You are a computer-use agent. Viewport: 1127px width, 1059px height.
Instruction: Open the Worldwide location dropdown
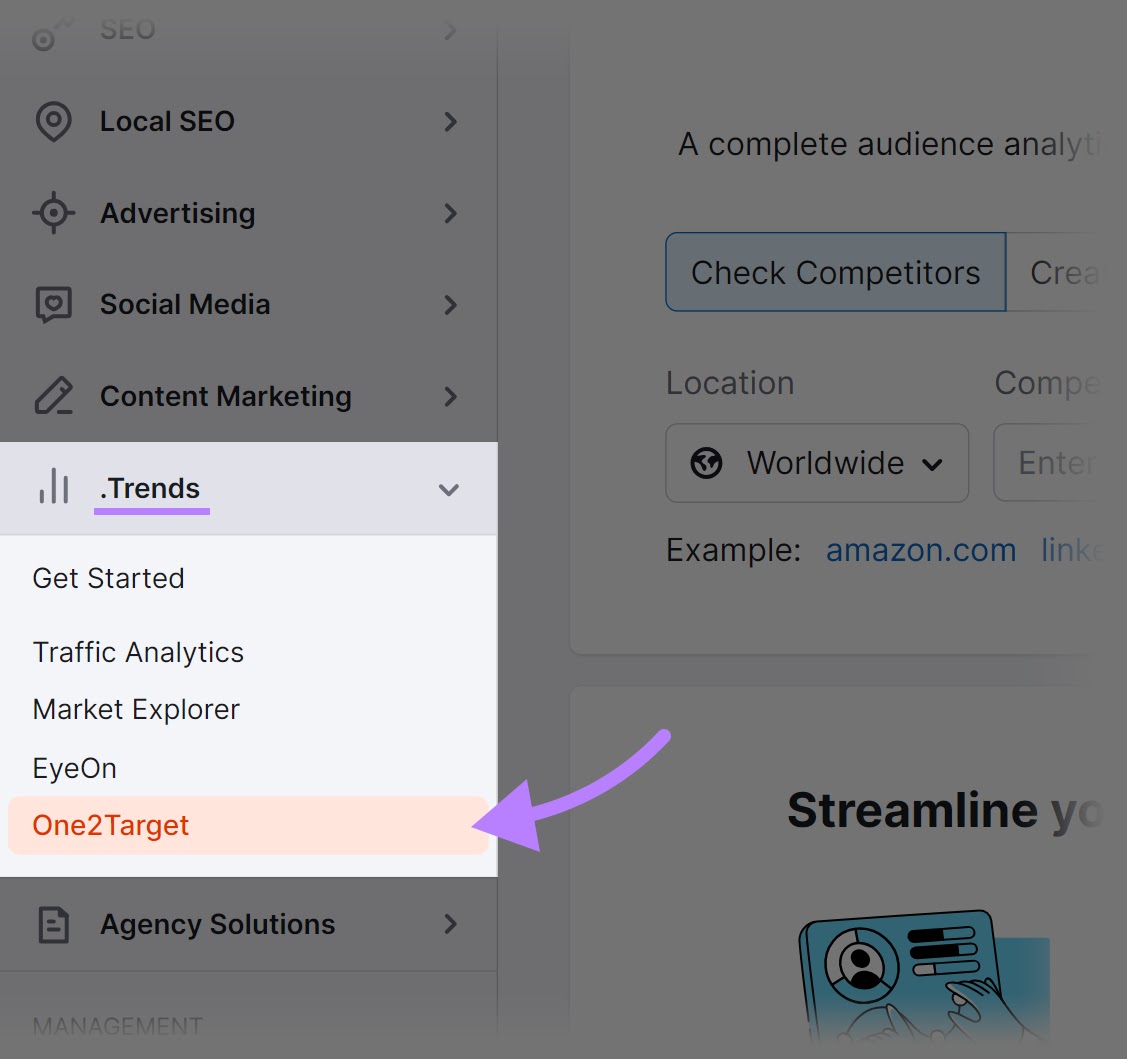(x=817, y=463)
